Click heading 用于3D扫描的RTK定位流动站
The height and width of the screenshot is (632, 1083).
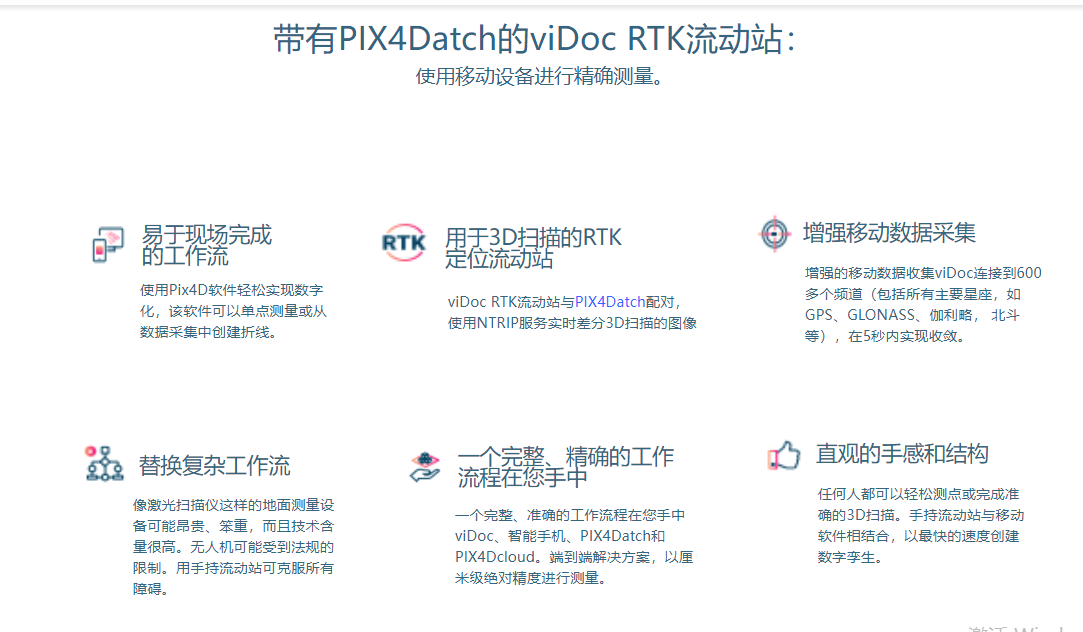pyautogui.click(x=533, y=247)
